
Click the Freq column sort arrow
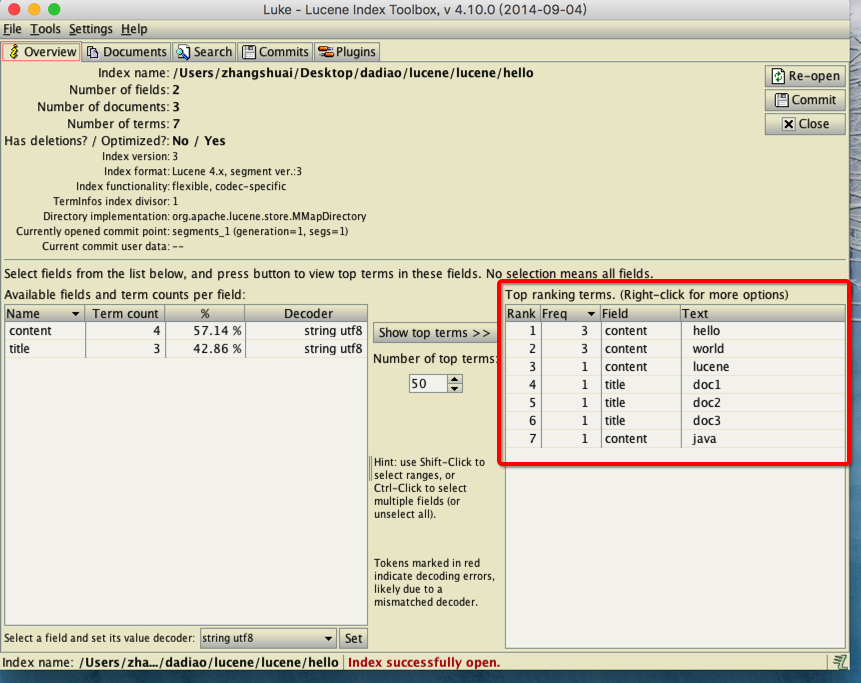click(x=591, y=314)
